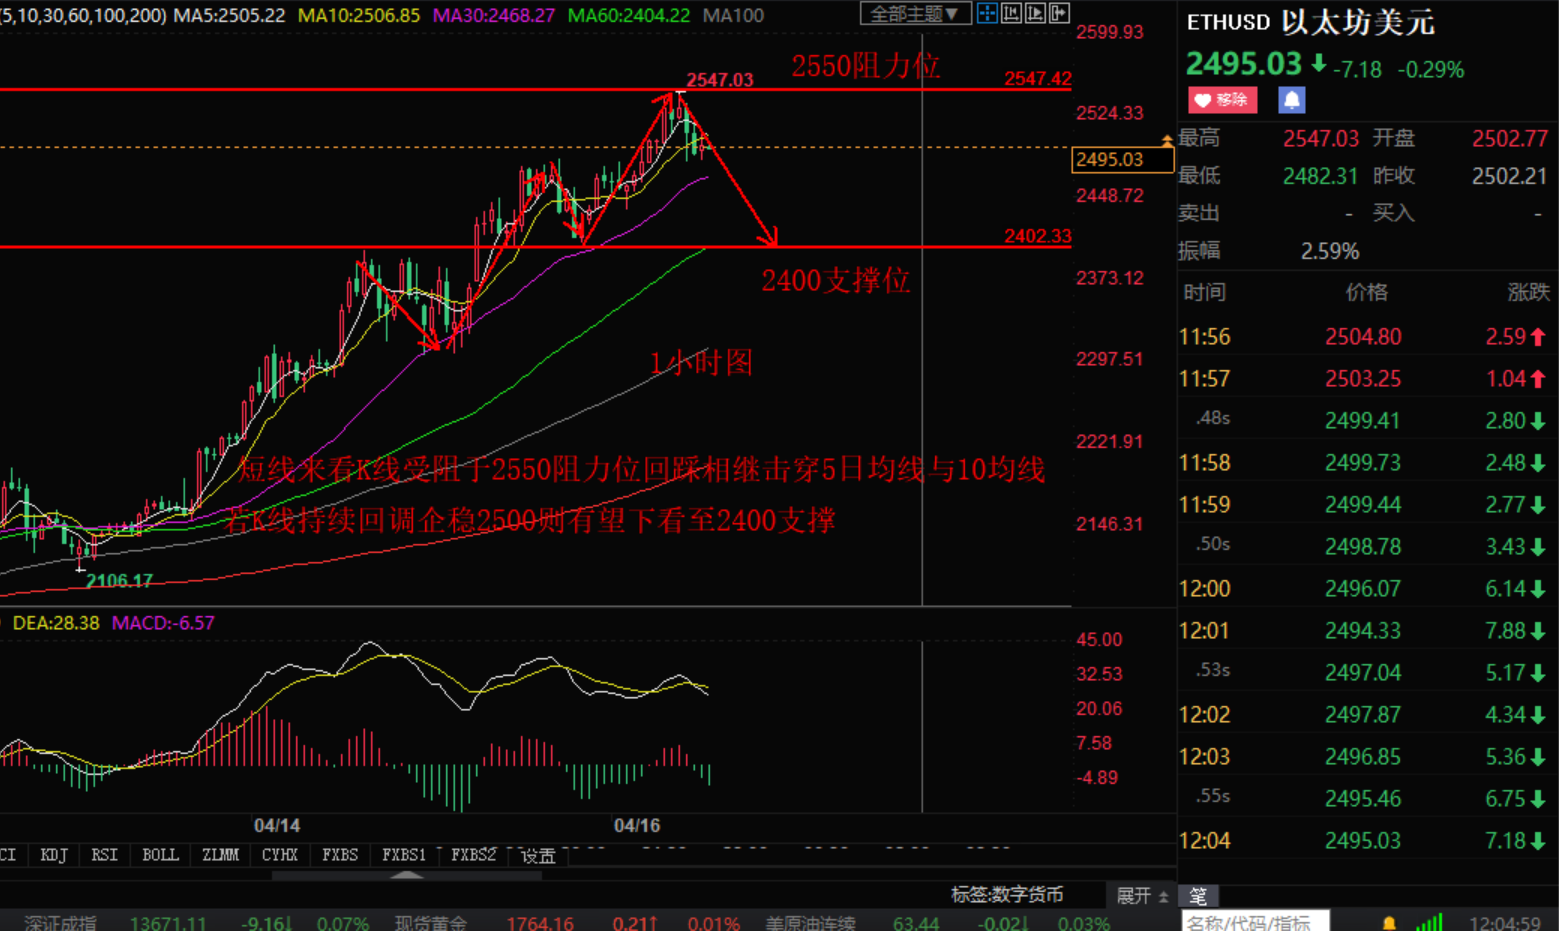This screenshot has height=931, width=1559.
Task: Select the ZLMM indicator tab
Action: point(220,855)
